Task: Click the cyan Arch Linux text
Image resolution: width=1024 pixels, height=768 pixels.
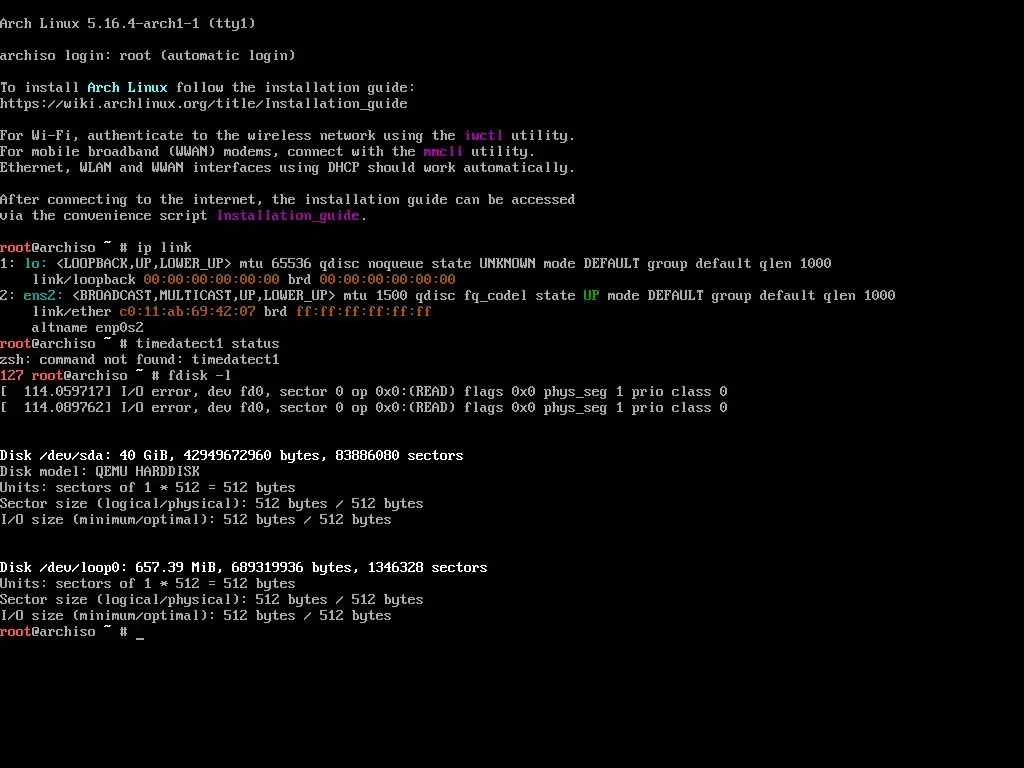Action: click(x=127, y=88)
